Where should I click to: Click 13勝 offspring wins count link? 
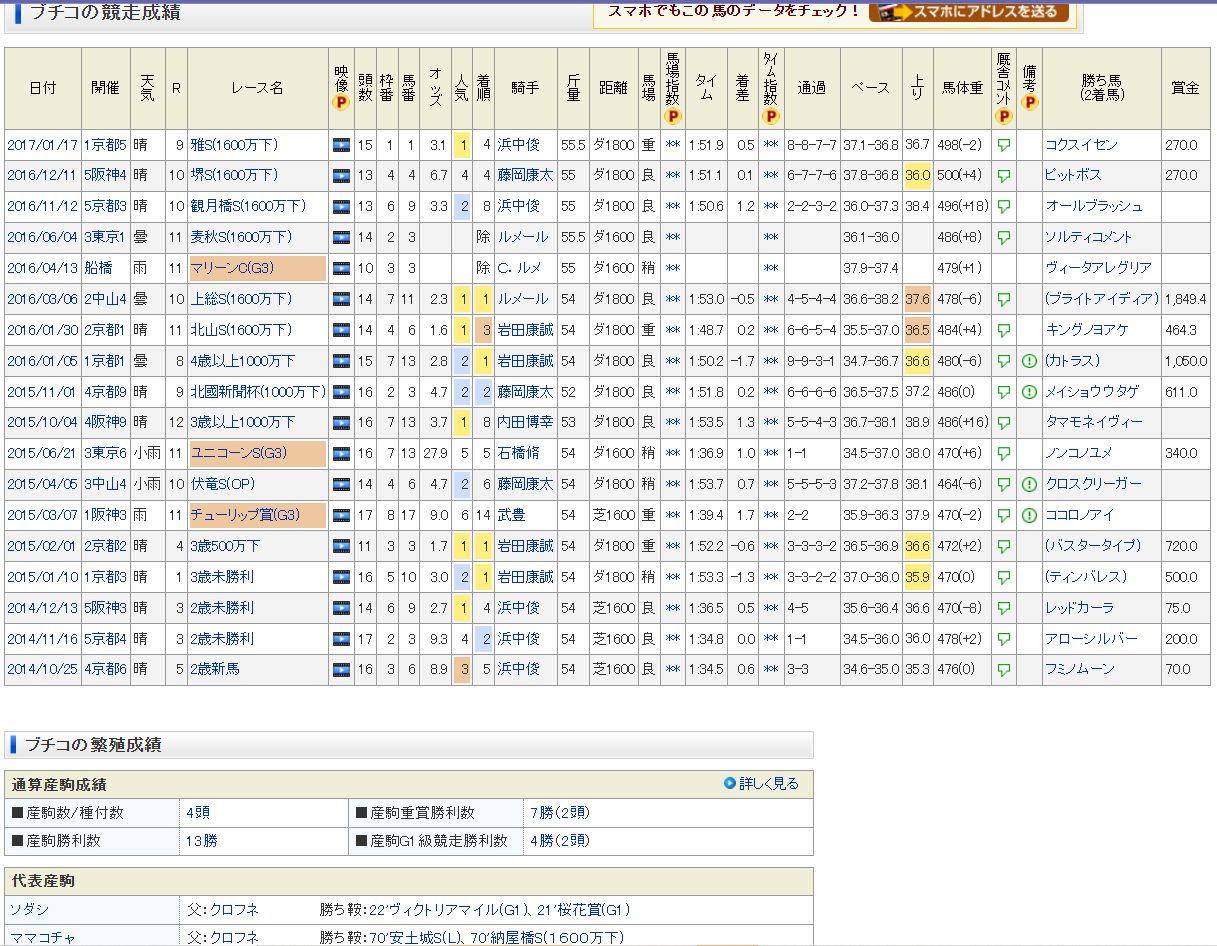[201, 841]
